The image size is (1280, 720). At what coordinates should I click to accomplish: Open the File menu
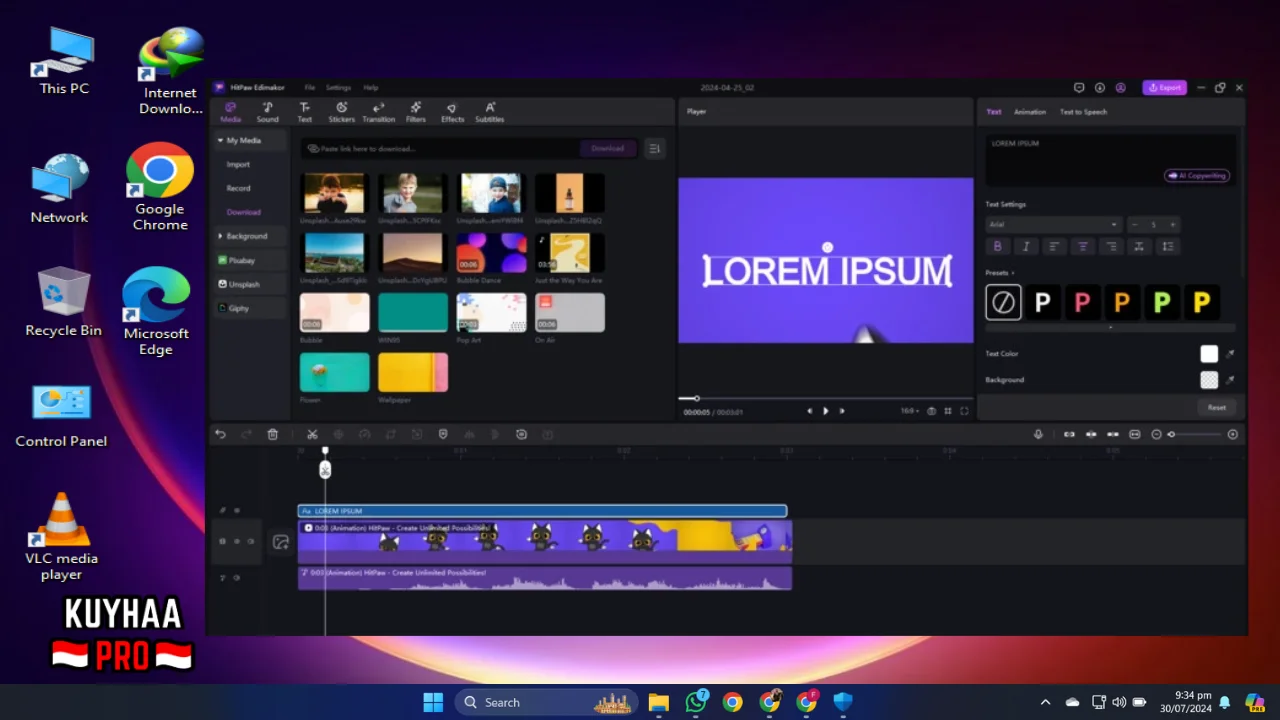310,88
